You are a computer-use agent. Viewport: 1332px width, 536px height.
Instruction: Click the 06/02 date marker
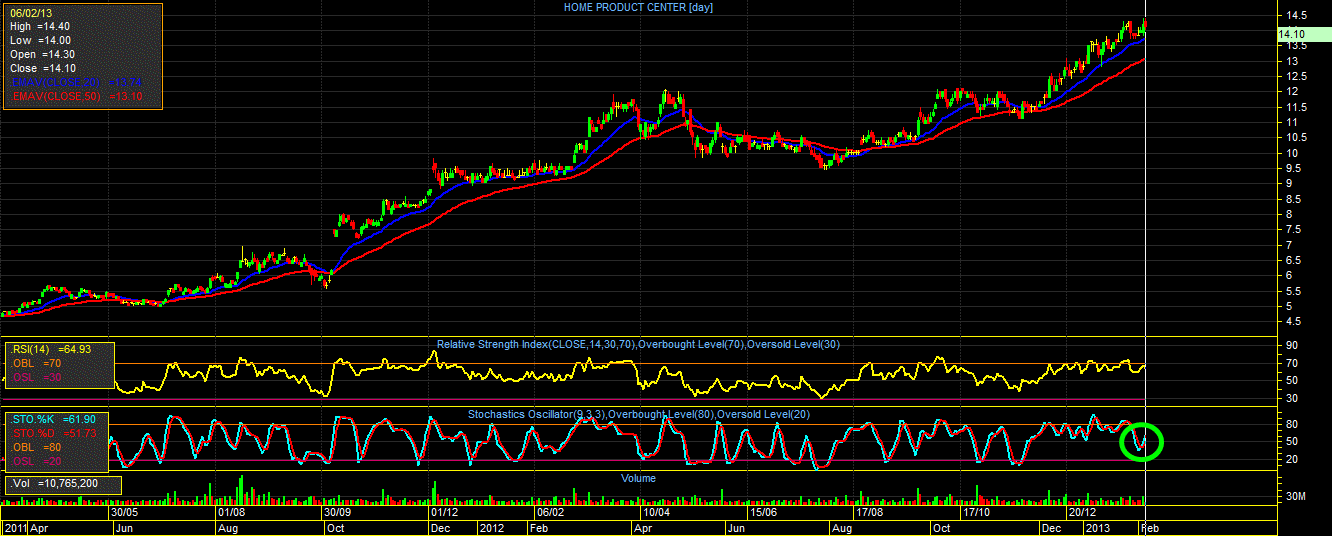[x=552, y=512]
